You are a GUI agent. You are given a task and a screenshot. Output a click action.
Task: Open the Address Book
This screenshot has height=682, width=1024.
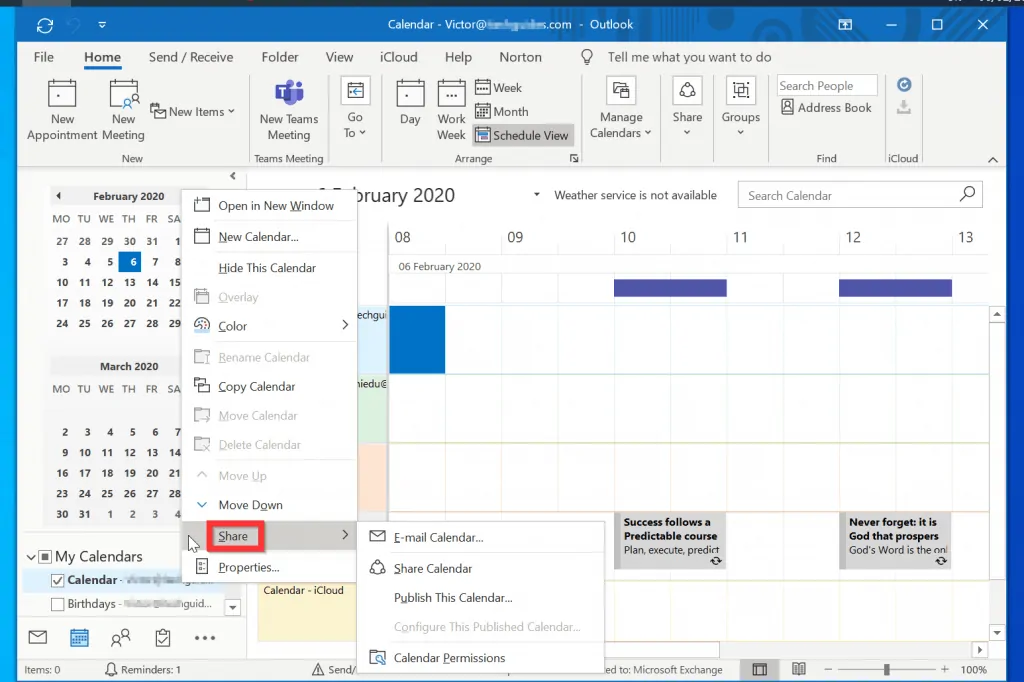click(826, 108)
